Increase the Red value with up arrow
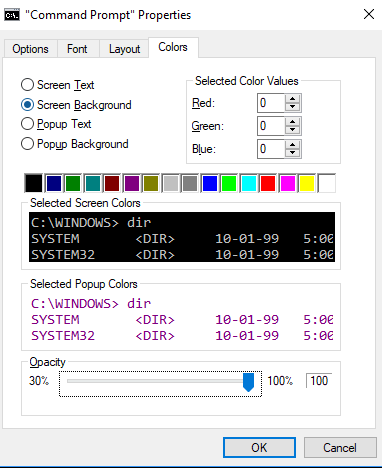This screenshot has height=468, width=382. (293, 99)
